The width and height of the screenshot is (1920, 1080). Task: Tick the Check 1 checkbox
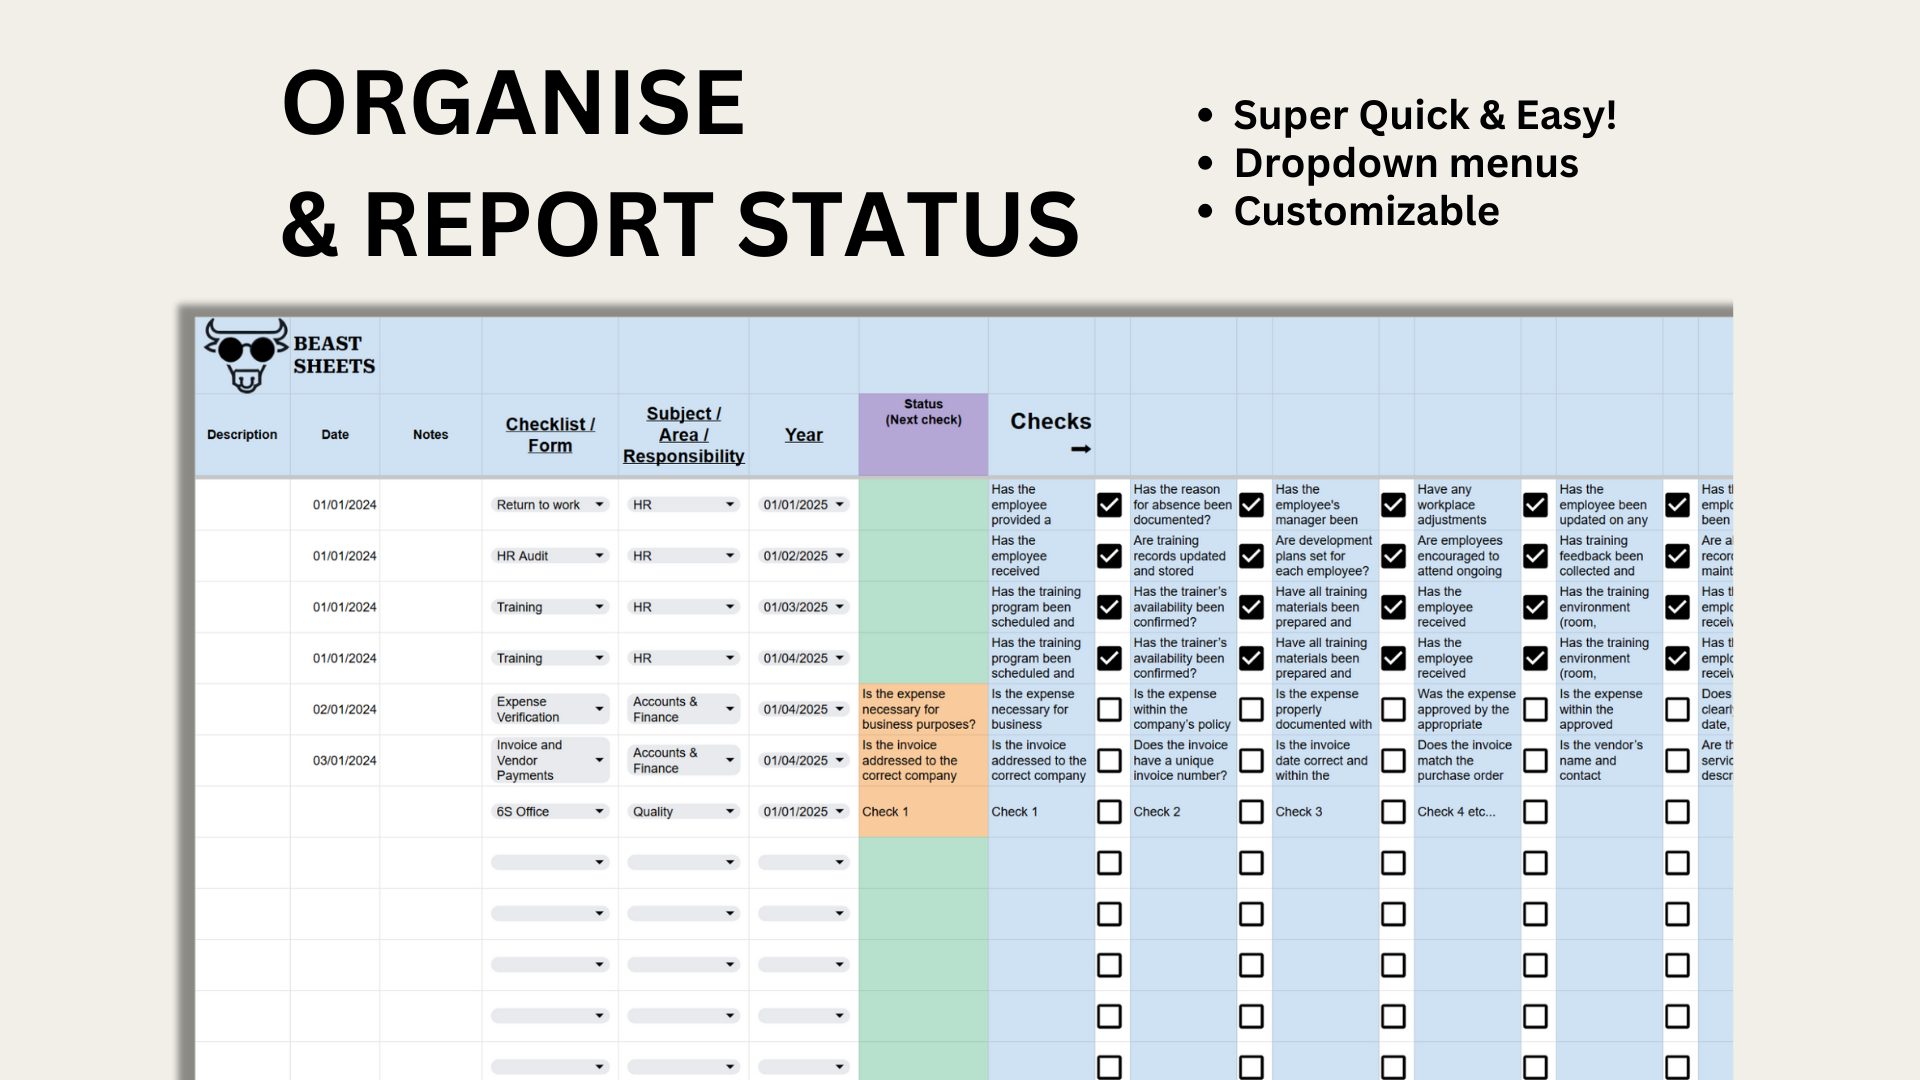(1109, 812)
